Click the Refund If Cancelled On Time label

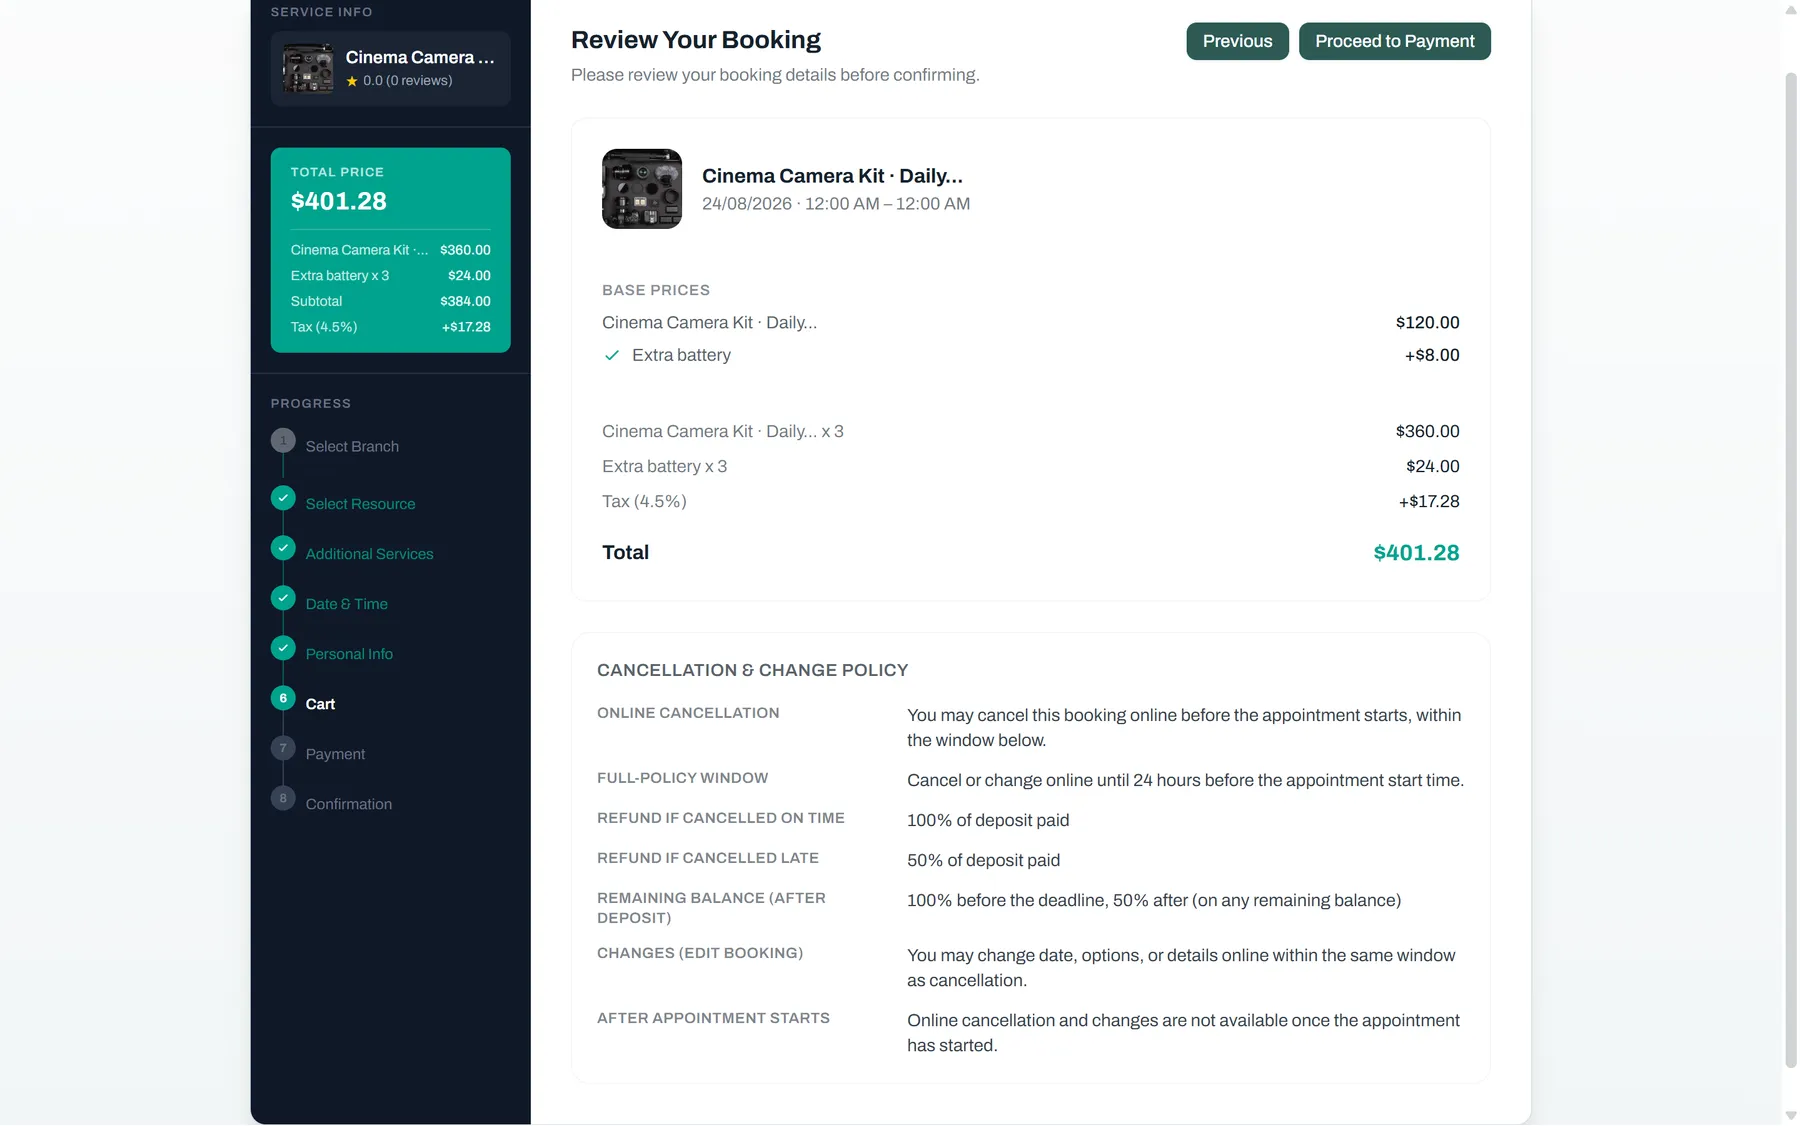(x=721, y=818)
